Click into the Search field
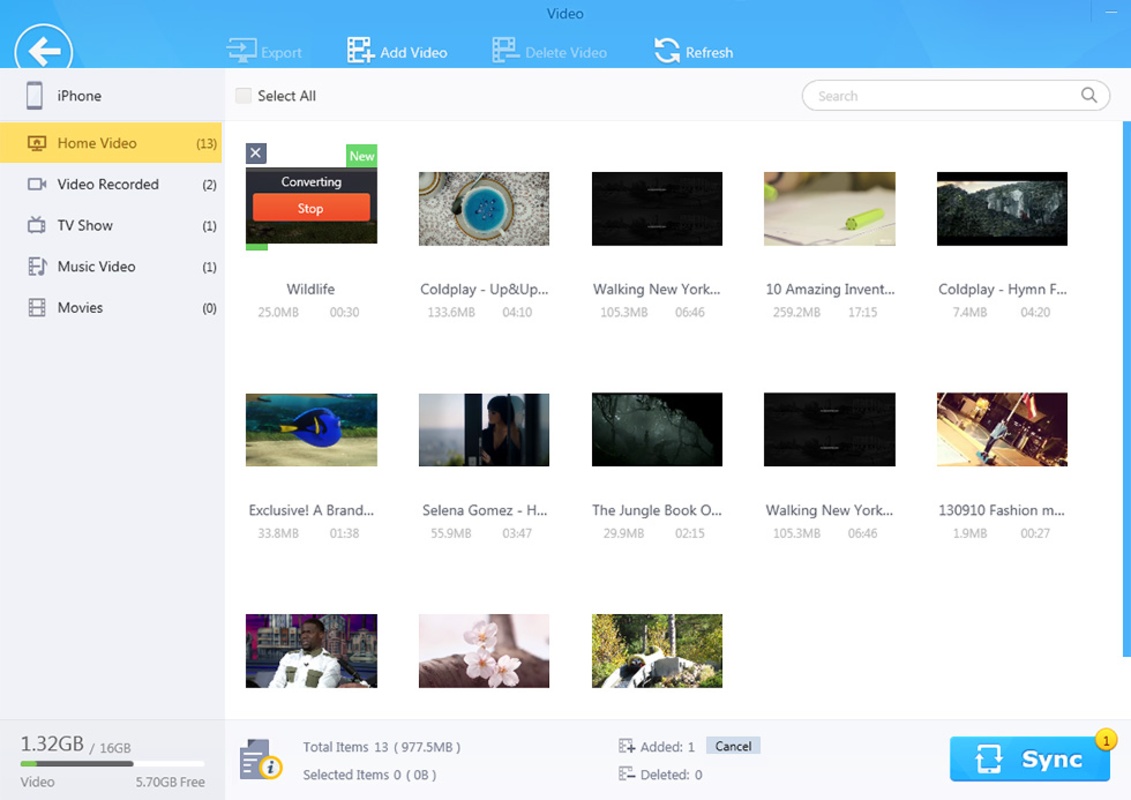1131x800 pixels. point(940,96)
